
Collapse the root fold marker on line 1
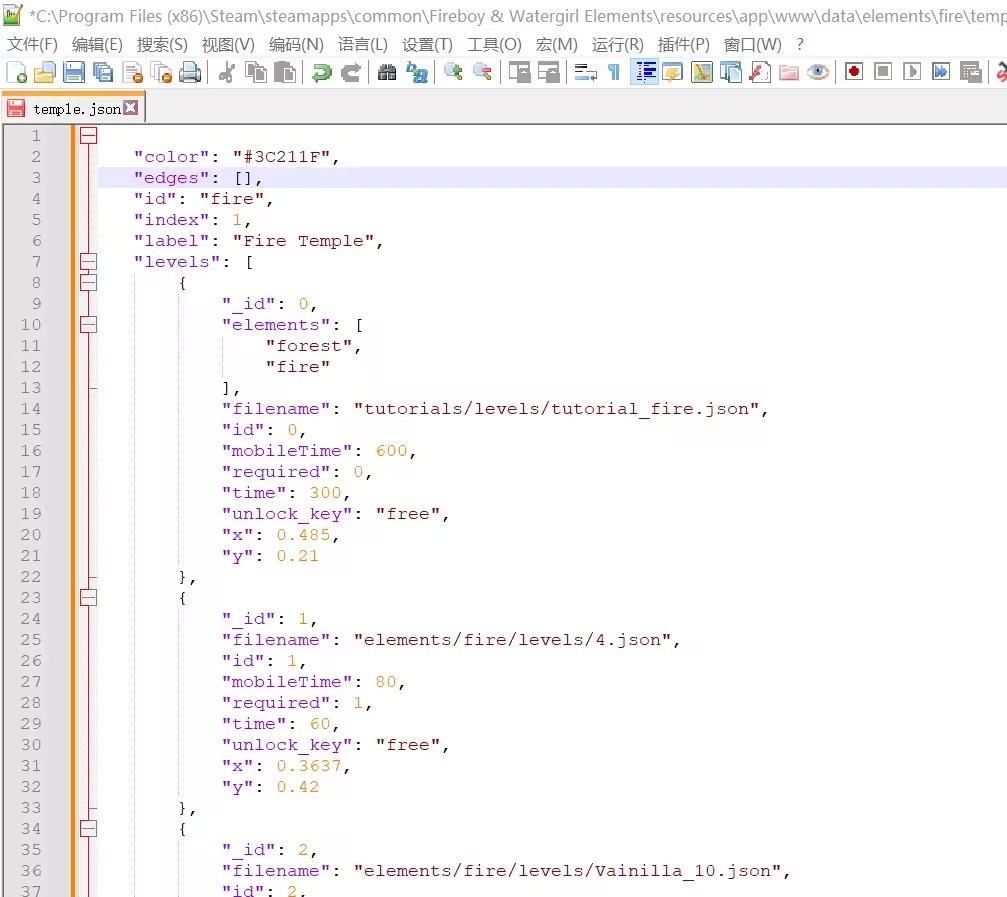tap(89, 135)
